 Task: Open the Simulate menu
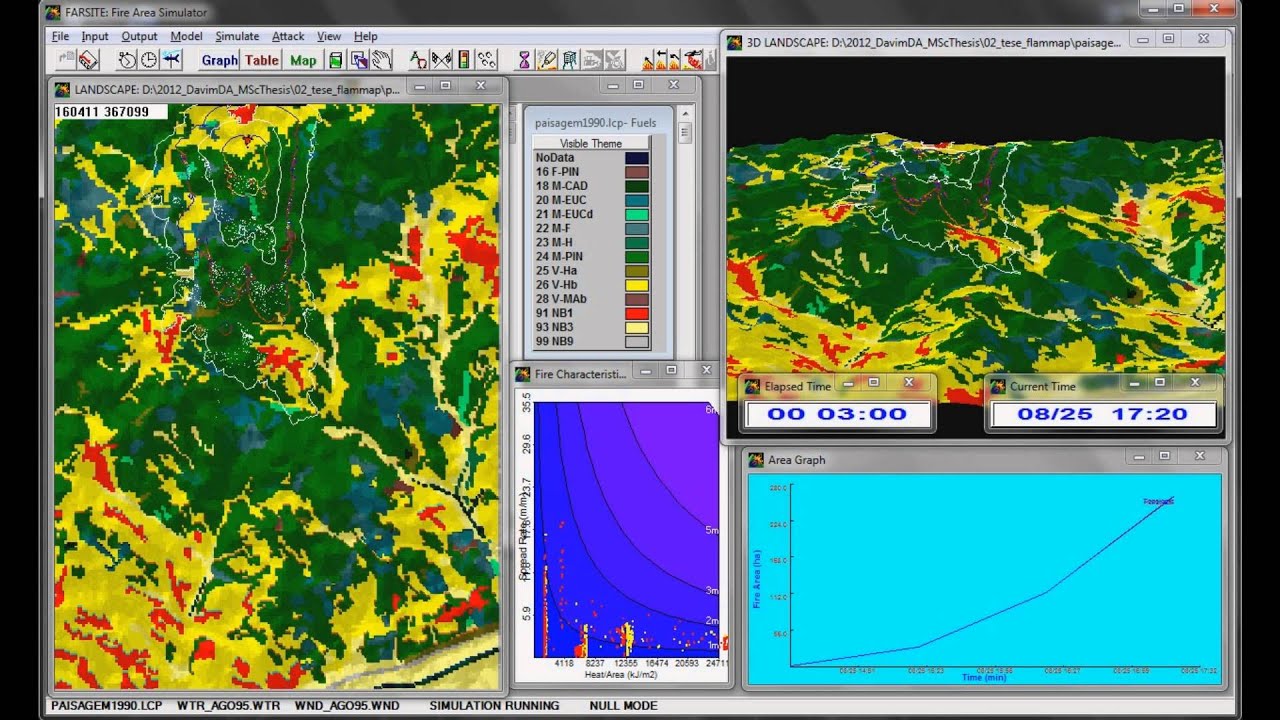237,36
